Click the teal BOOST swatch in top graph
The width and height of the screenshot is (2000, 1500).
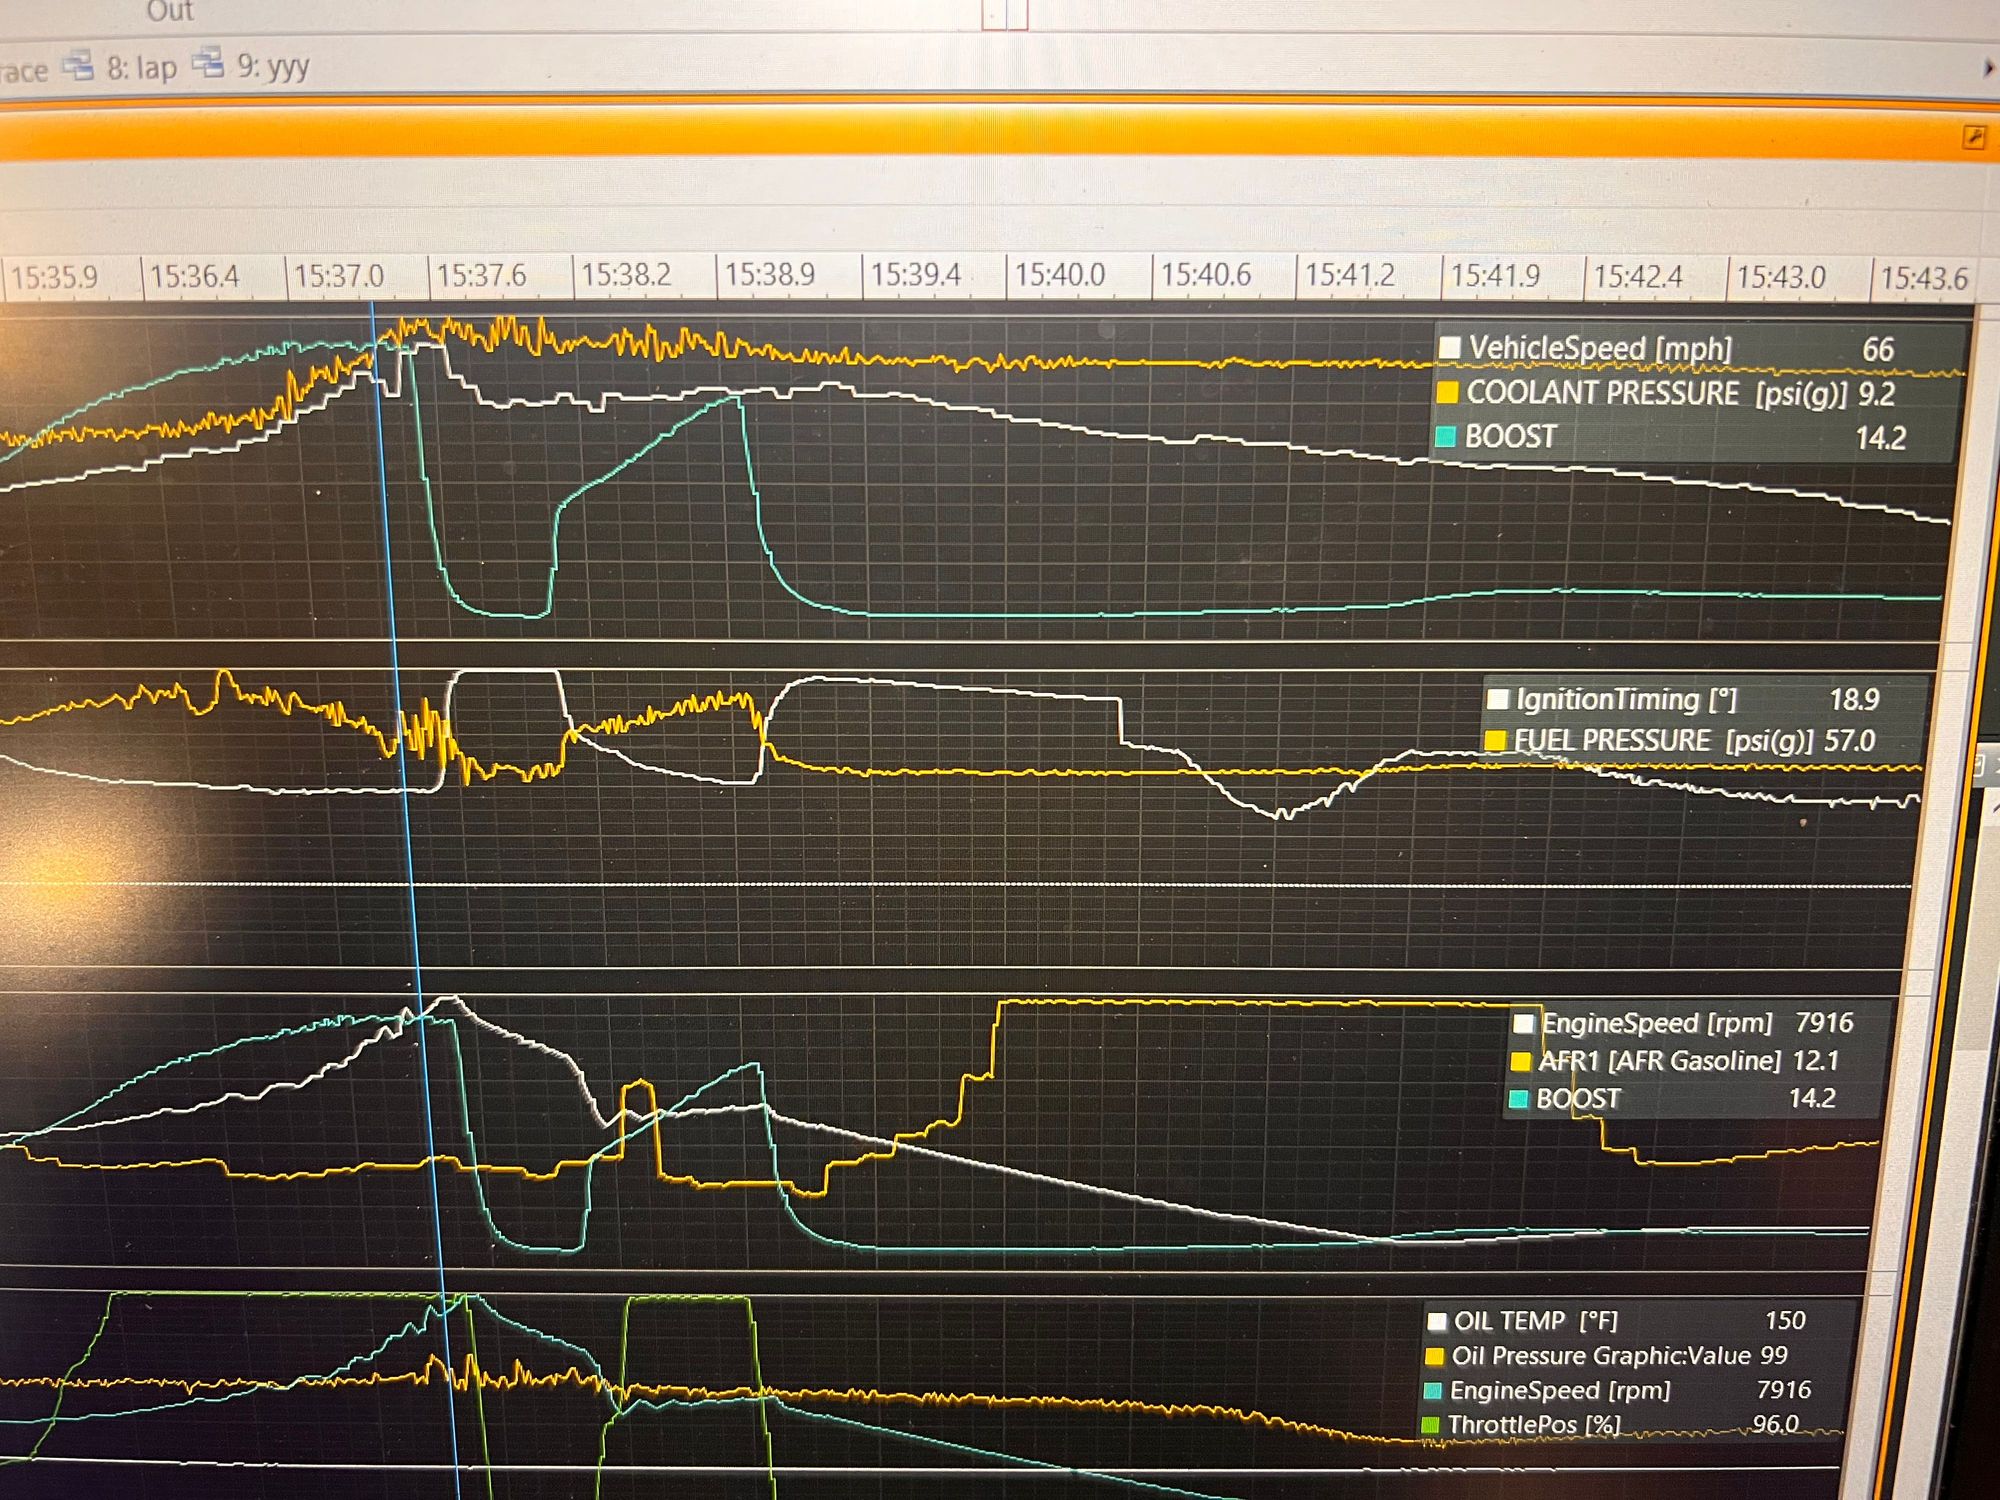click(1445, 436)
